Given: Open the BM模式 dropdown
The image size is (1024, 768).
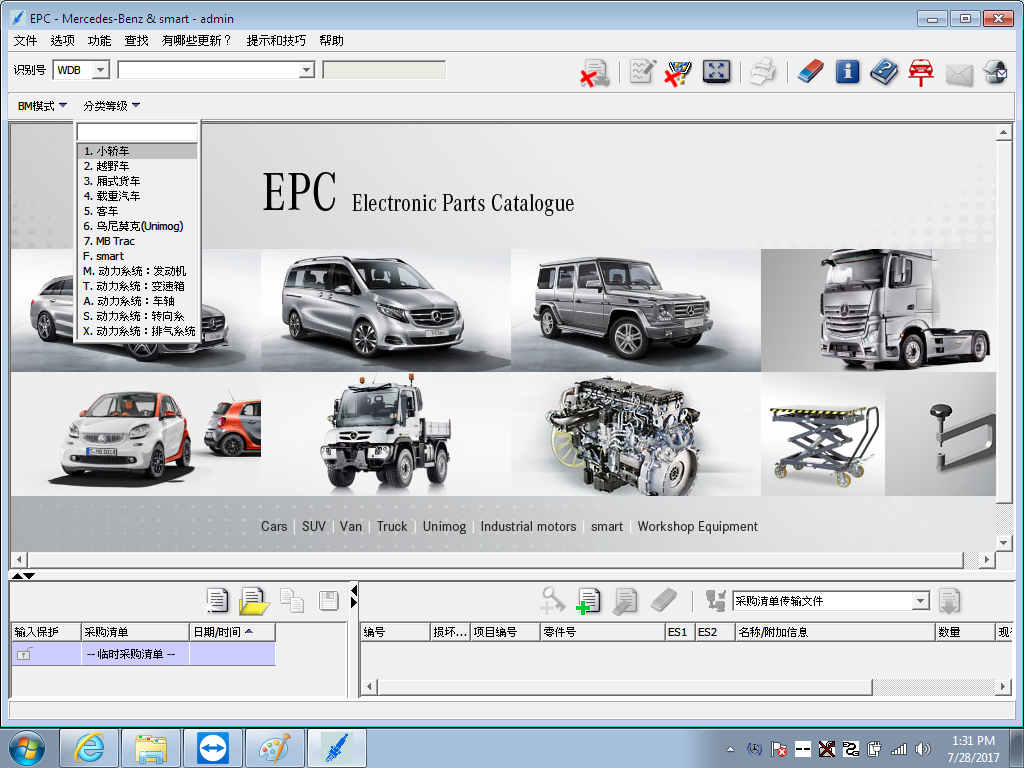Looking at the screenshot, I should point(42,106).
